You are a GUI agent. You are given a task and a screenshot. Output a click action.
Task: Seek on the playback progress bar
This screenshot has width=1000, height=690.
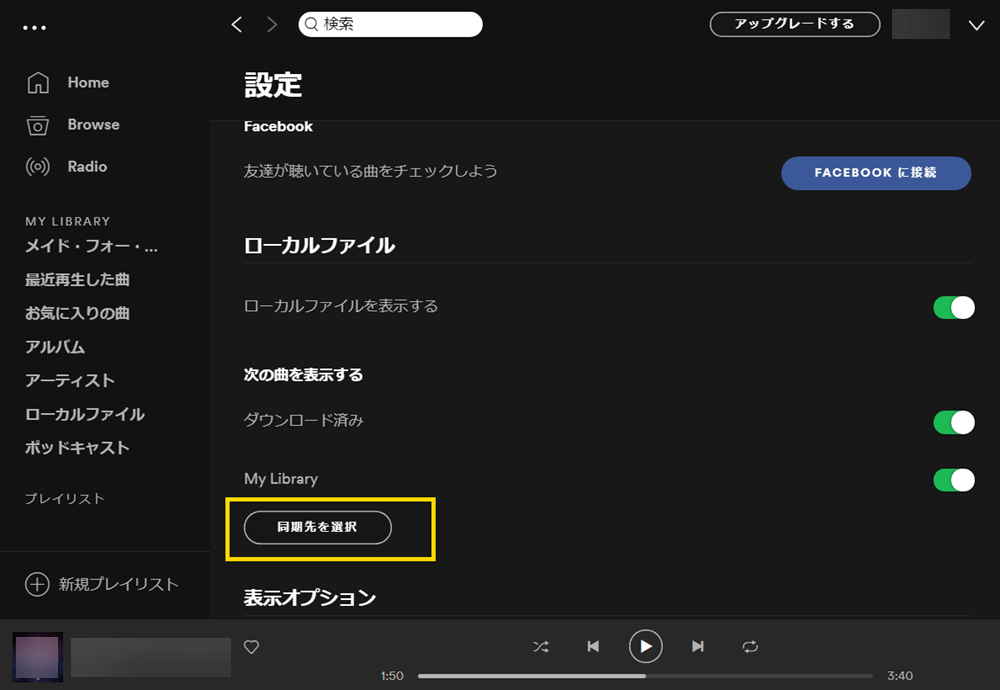click(645, 675)
